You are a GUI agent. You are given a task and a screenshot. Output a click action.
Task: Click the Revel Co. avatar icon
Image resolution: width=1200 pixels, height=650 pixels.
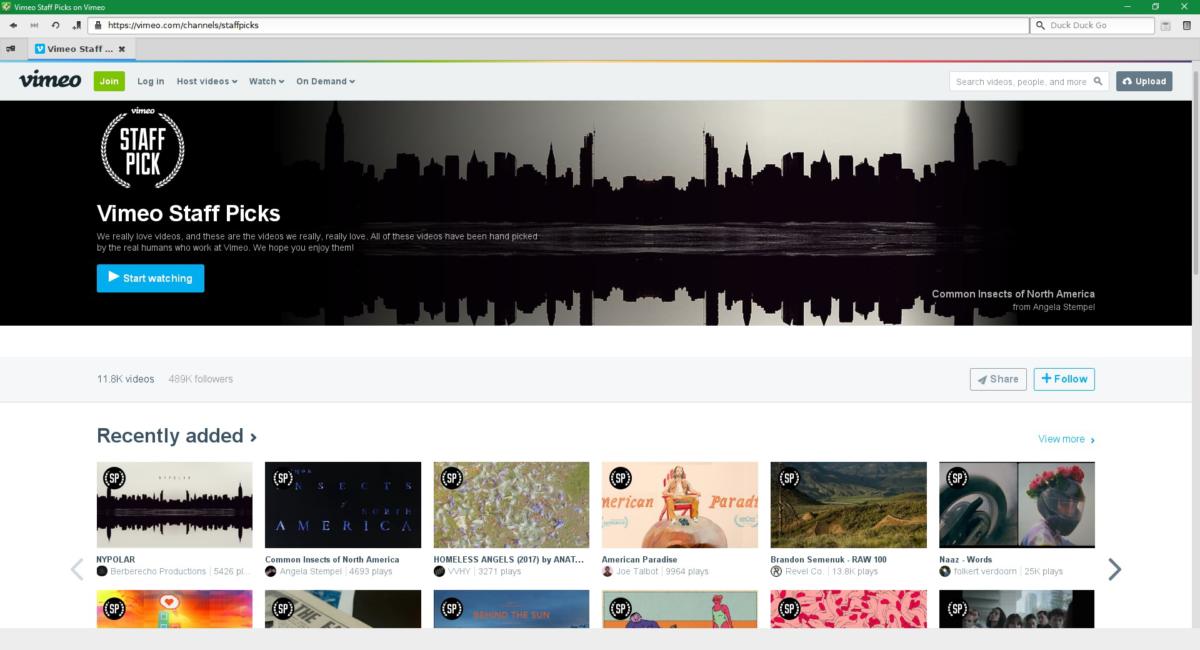click(x=776, y=572)
